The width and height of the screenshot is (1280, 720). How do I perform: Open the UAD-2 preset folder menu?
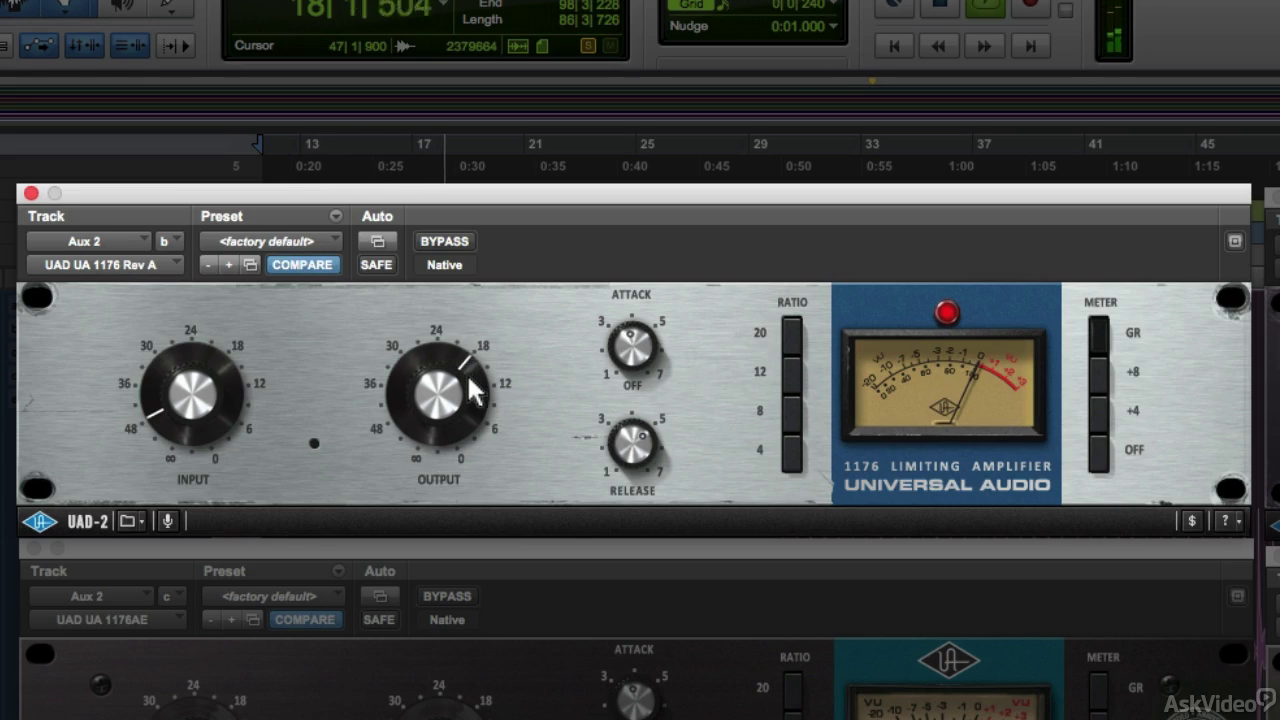(x=132, y=521)
